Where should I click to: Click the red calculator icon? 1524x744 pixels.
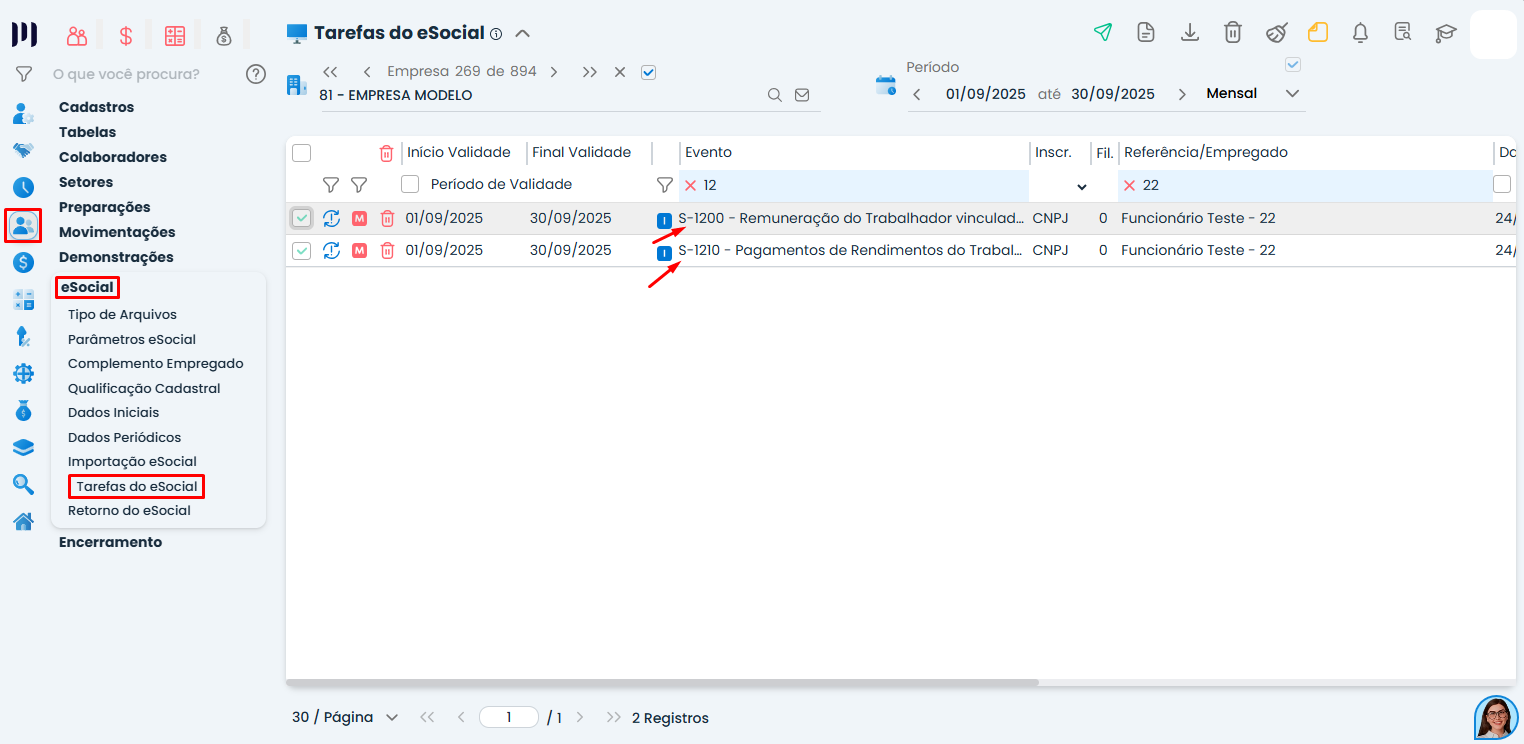click(175, 36)
